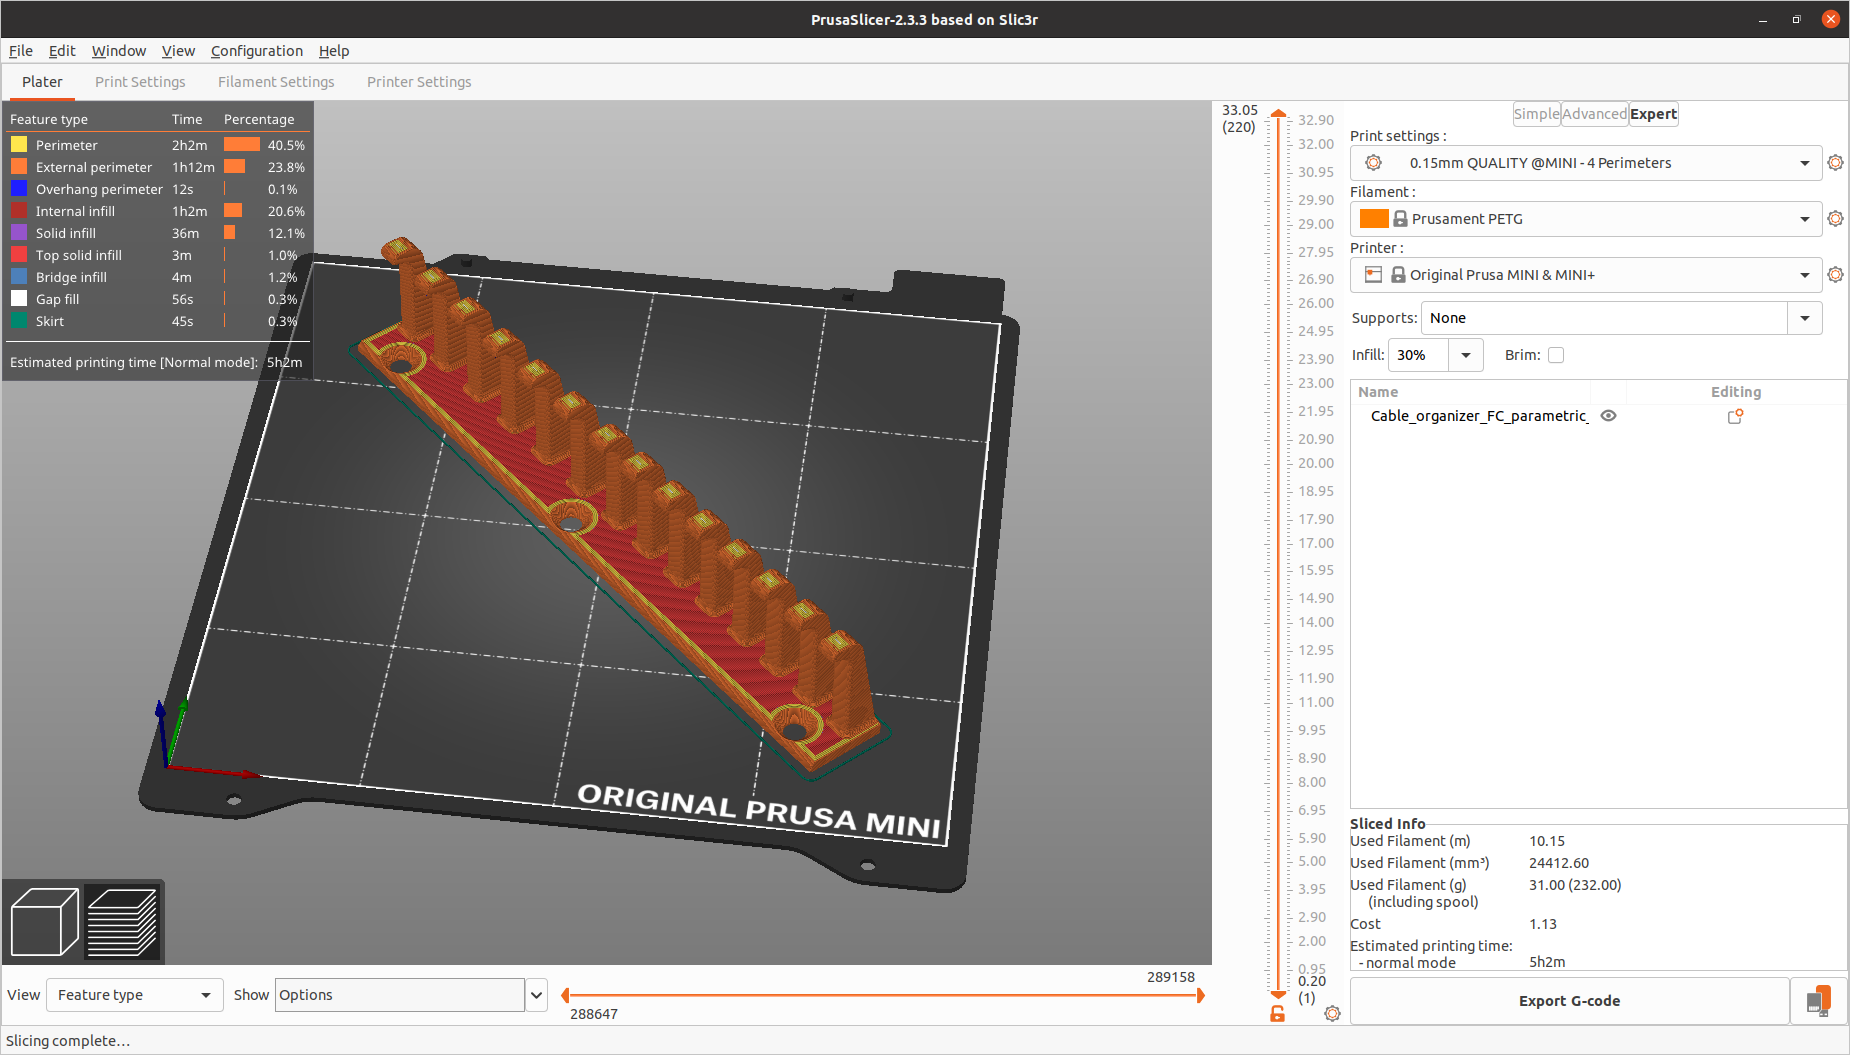Click the horizontal slider left thumb
Screen dimensions: 1850x1055
point(565,995)
